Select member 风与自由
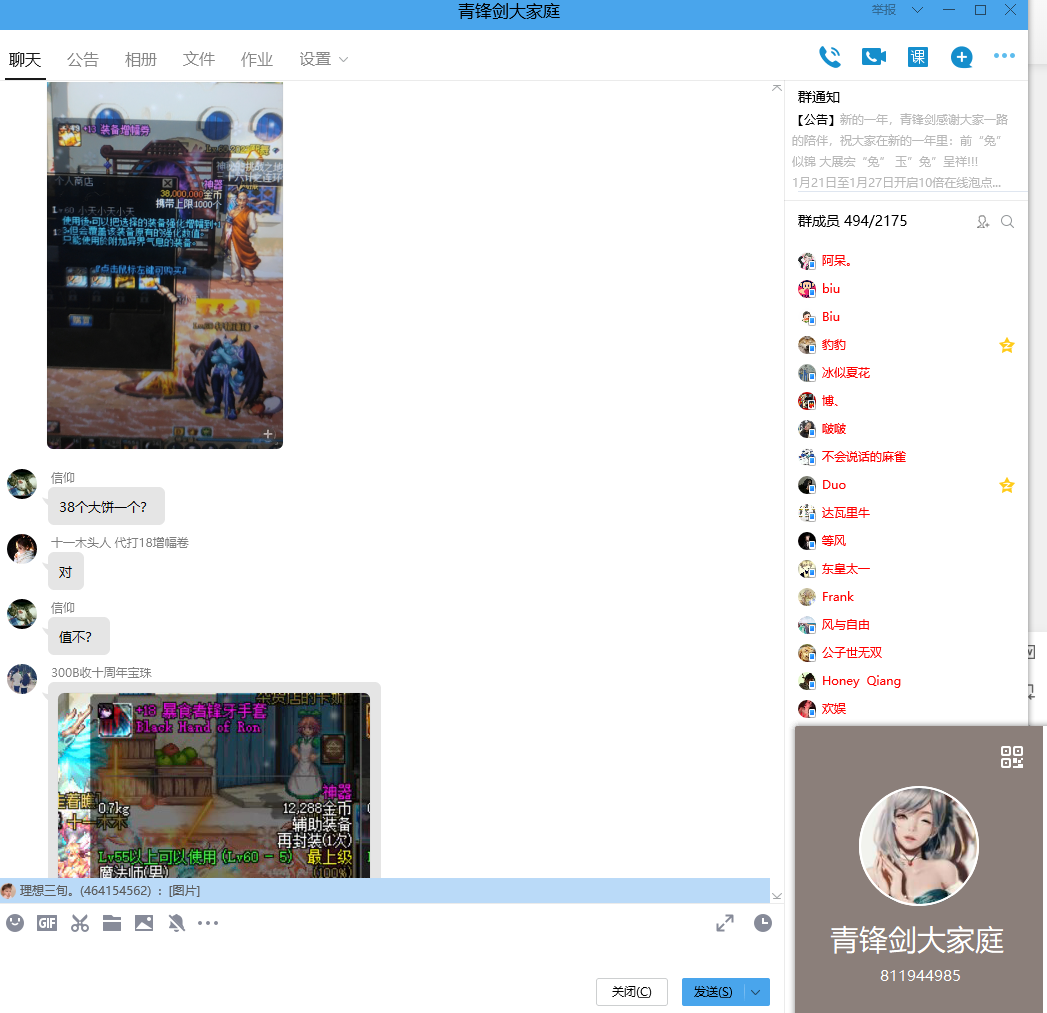 point(845,626)
